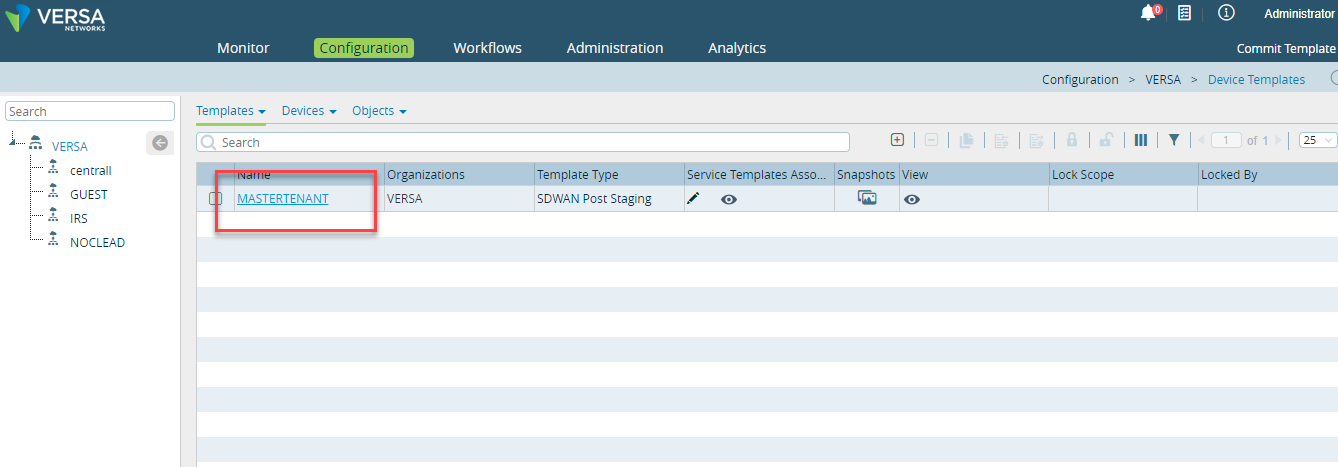Viewport: 1338px width, 467px height.
Task: Click the Snapshots column header
Action: tap(866, 175)
